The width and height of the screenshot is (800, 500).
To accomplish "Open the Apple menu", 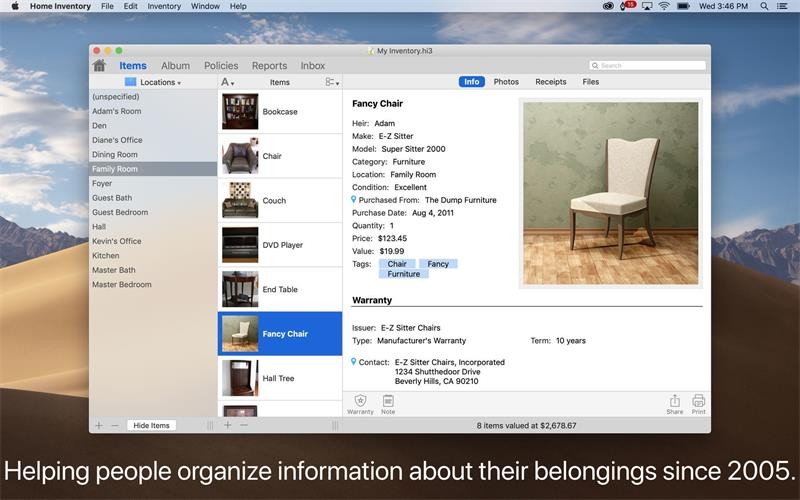I will 15,6.
